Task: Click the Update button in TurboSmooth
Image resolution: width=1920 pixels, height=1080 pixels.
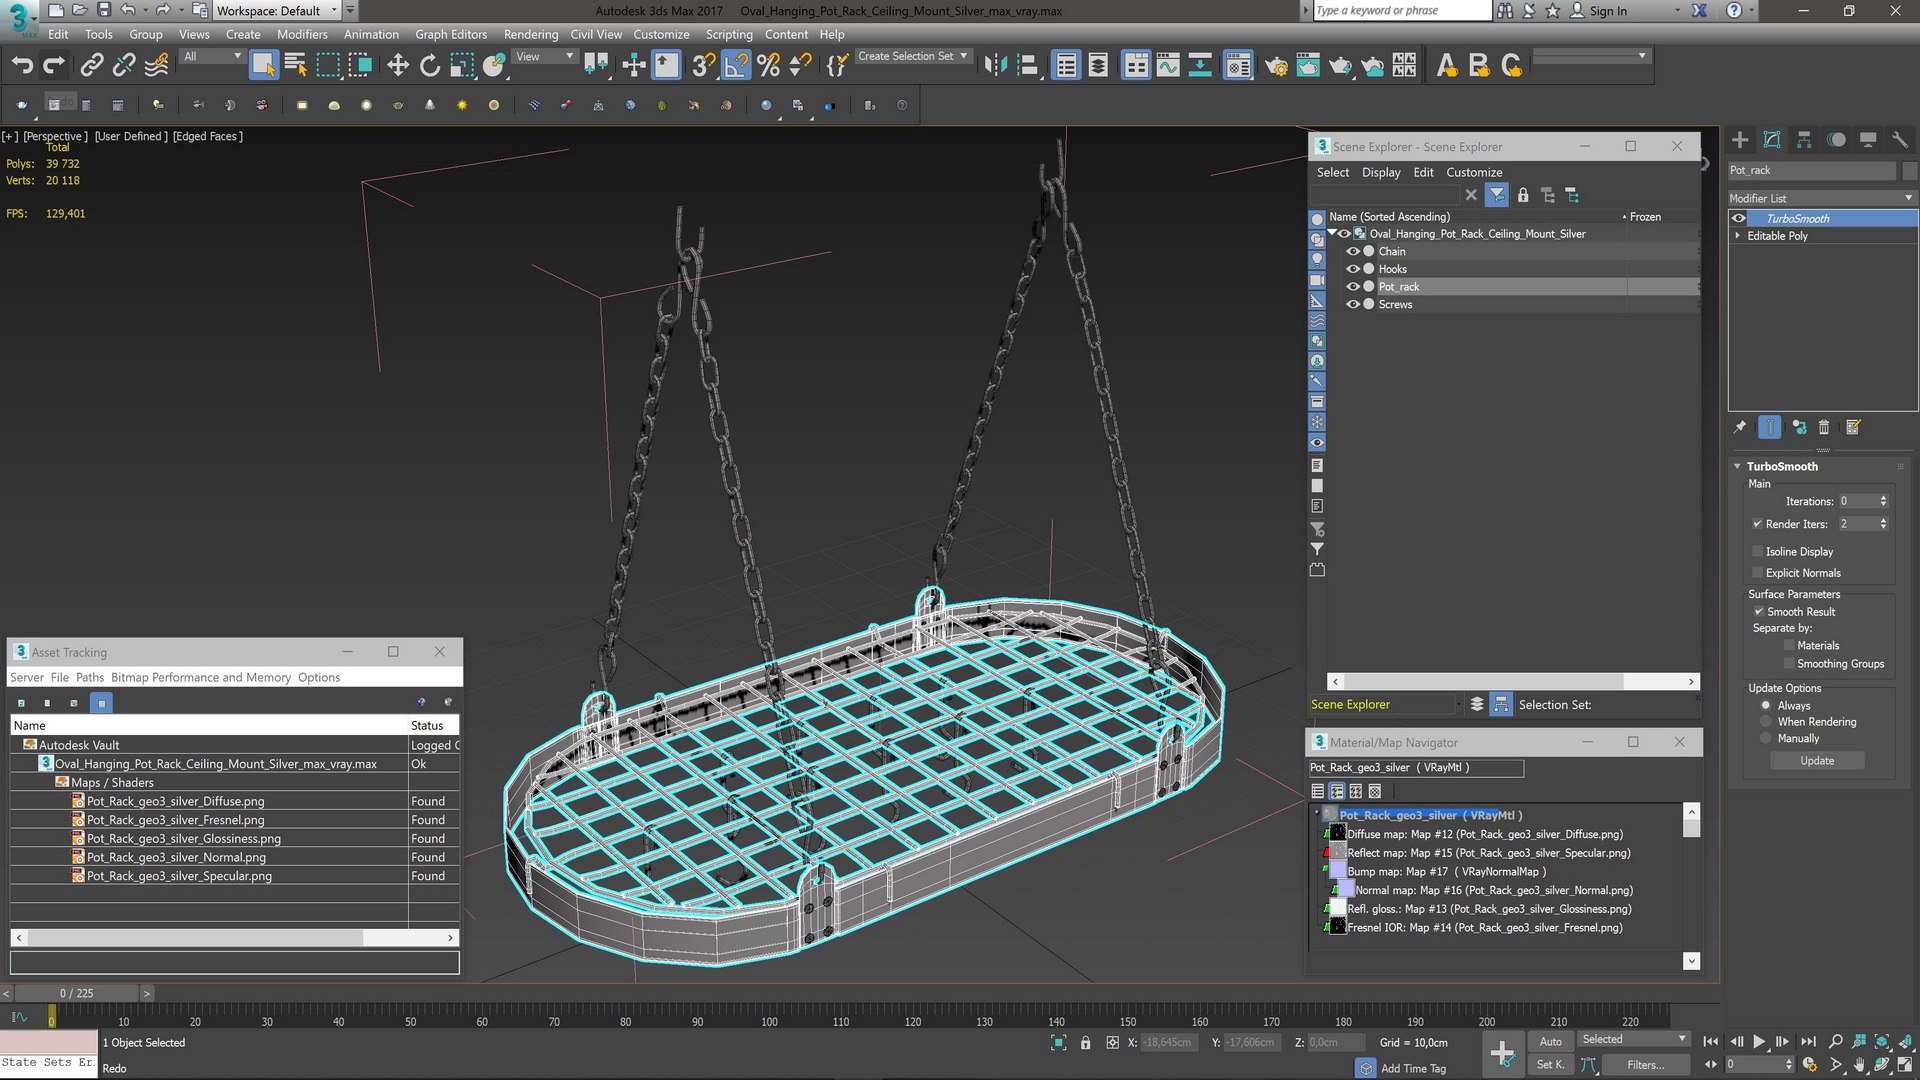Action: click(x=1816, y=761)
